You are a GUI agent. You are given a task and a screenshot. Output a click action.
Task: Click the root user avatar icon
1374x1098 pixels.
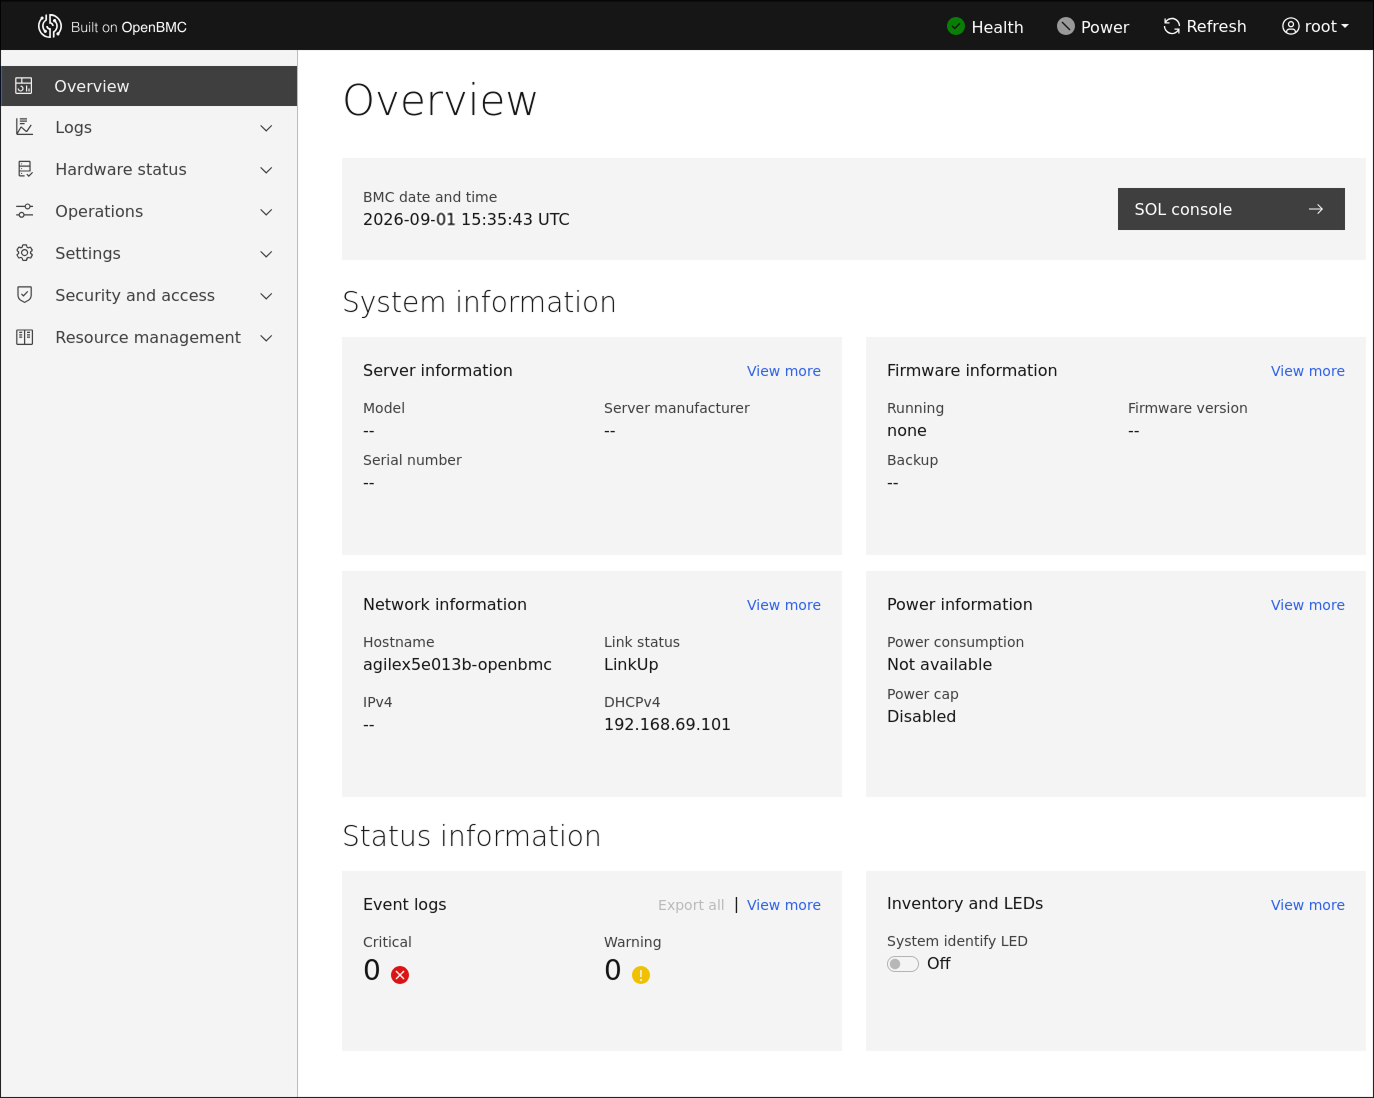pyautogui.click(x=1291, y=26)
